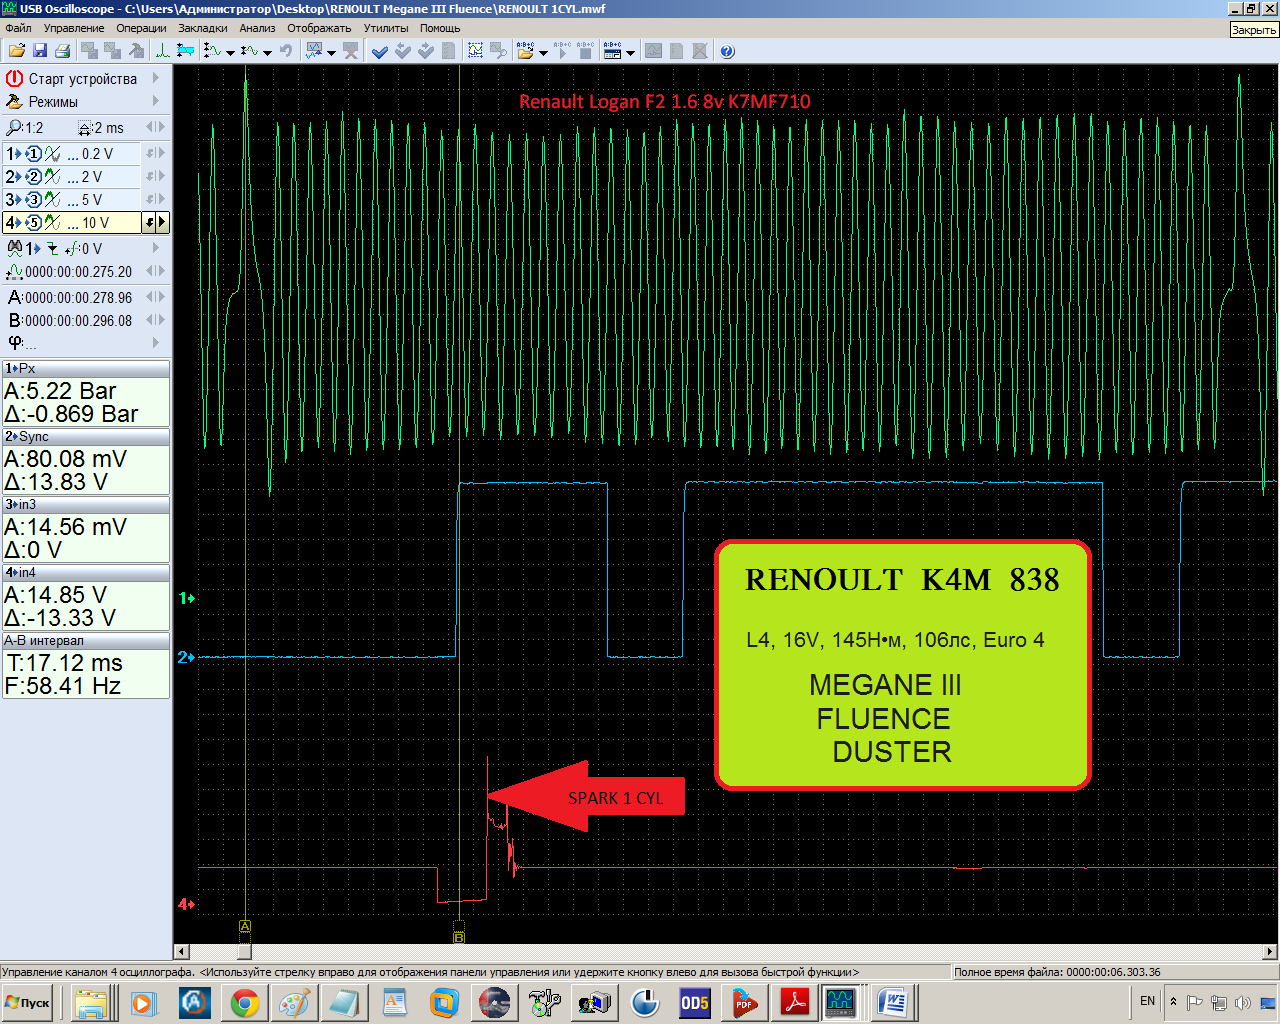Expand the φ row side arrow
The image size is (1280, 1024).
[x=155, y=342]
